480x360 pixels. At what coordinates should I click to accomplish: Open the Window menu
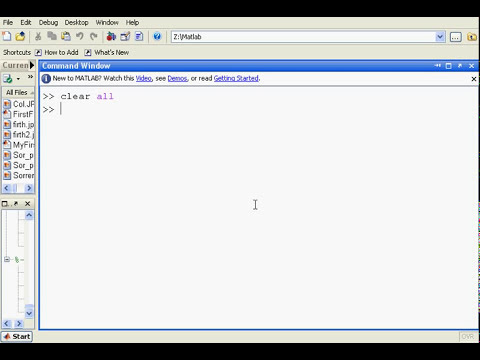[x=107, y=22]
